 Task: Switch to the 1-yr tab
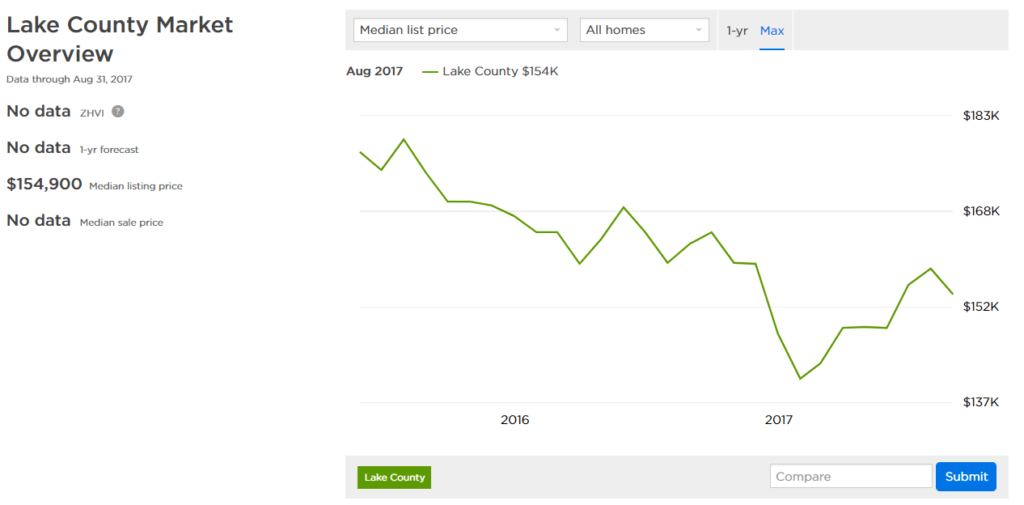[x=737, y=31]
